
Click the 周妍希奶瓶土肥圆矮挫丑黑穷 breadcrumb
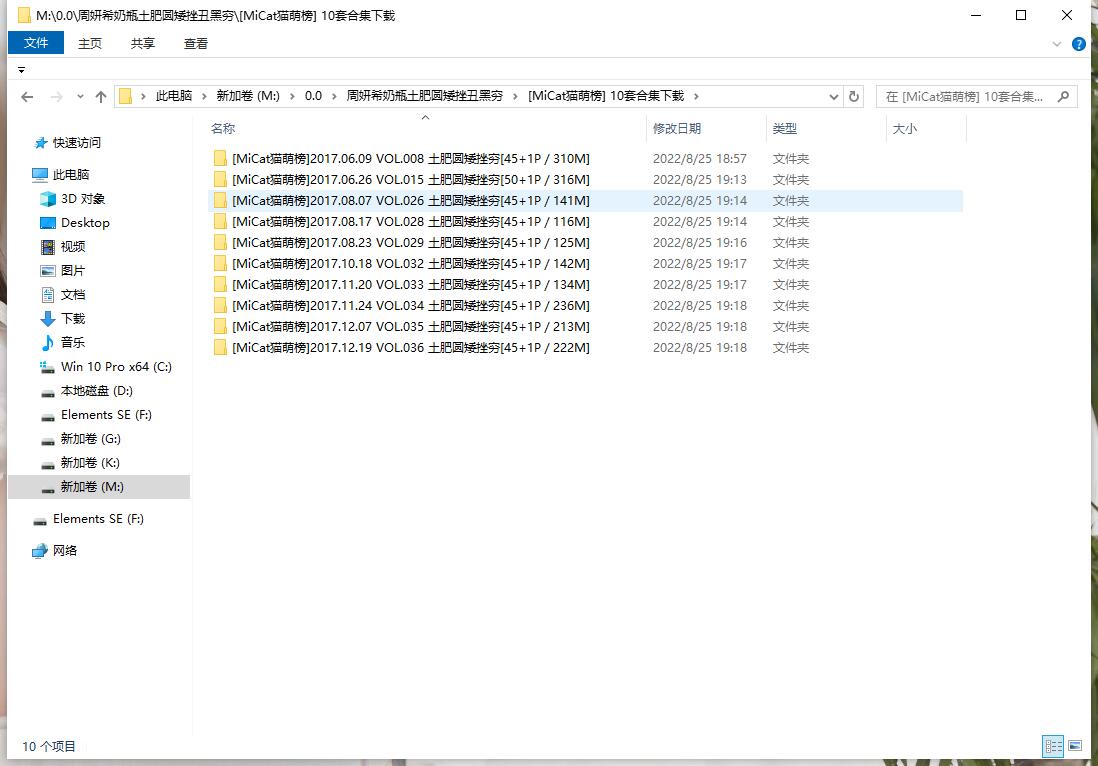(x=424, y=96)
